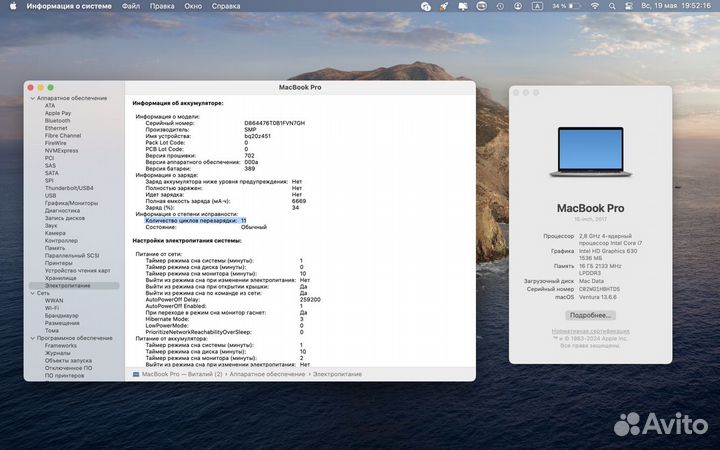Open the 'Нормативная сертификация' link
The height and width of the screenshot is (450, 720).
click(x=591, y=331)
